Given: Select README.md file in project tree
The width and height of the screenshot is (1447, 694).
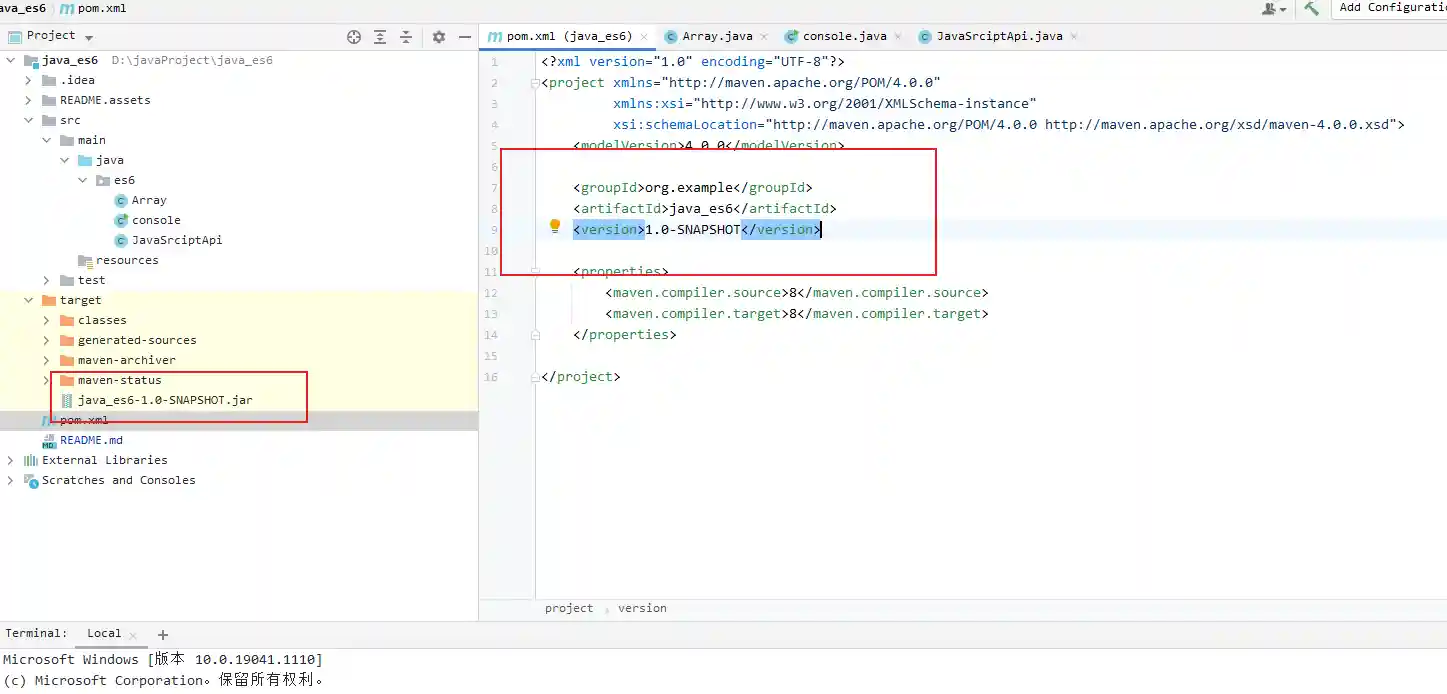Looking at the screenshot, I should tap(91, 440).
